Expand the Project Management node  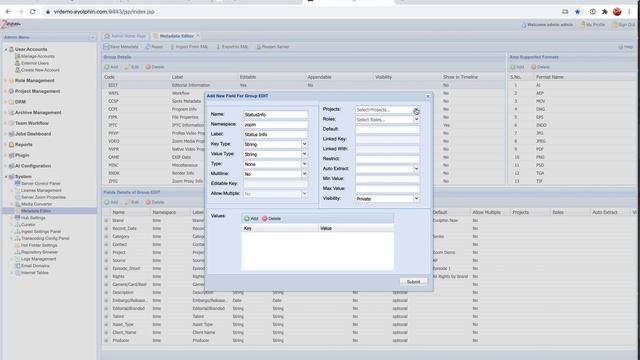[6, 91]
